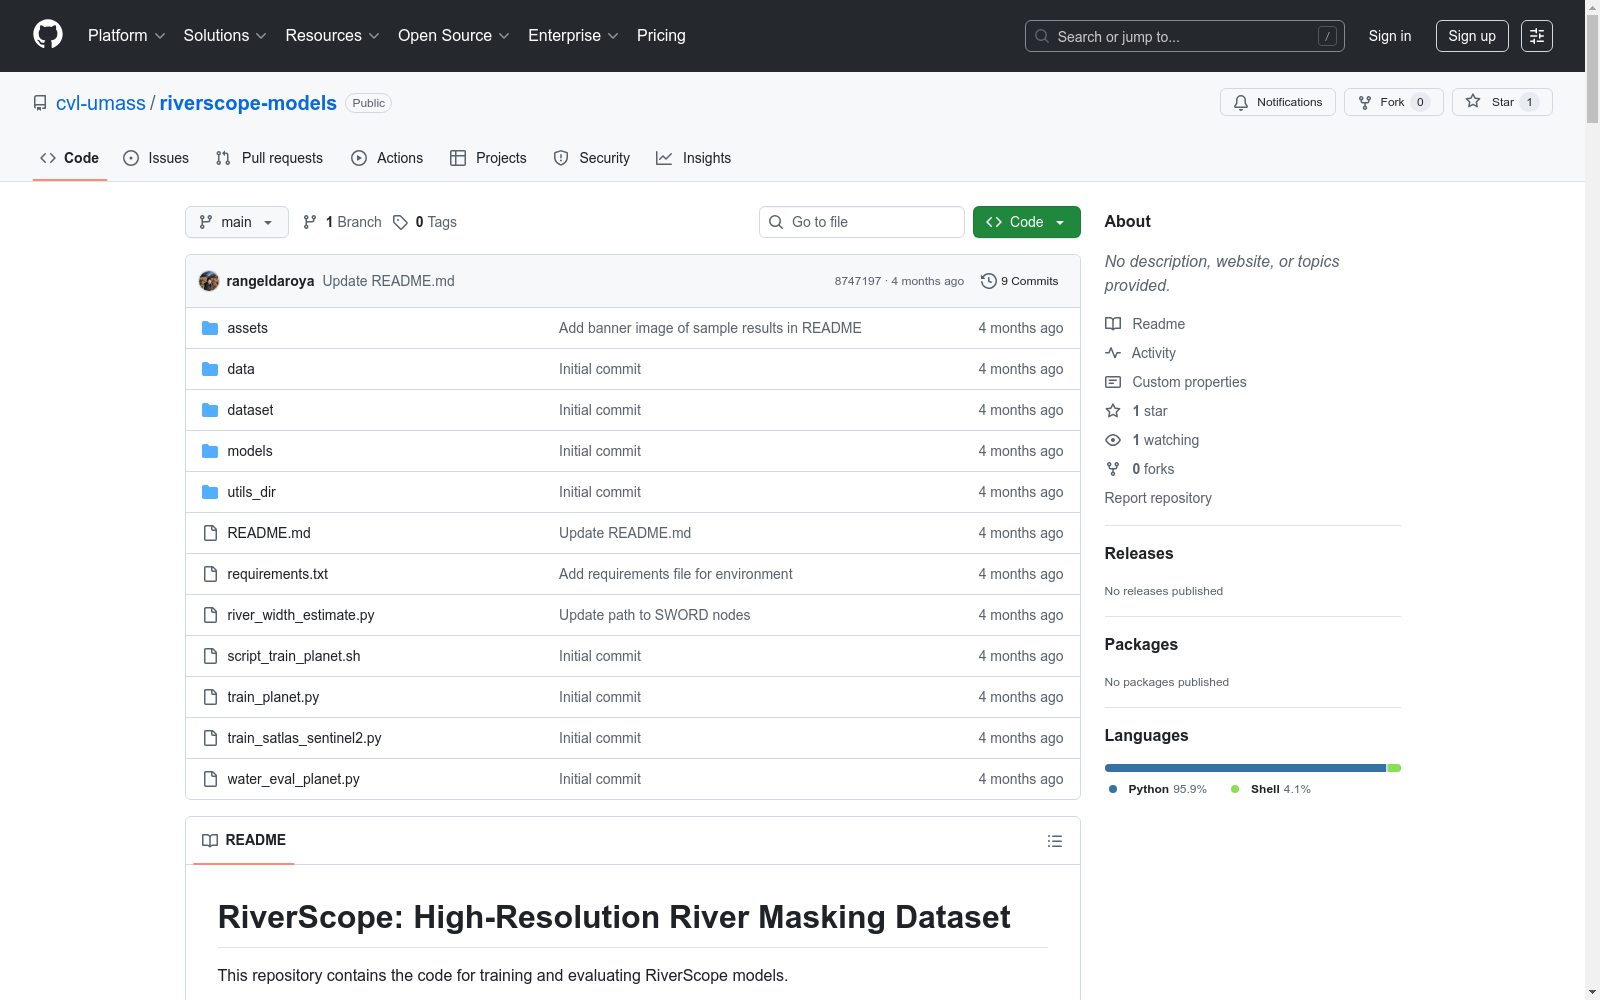
Task: Click the README.md file icon
Action: click(210, 533)
